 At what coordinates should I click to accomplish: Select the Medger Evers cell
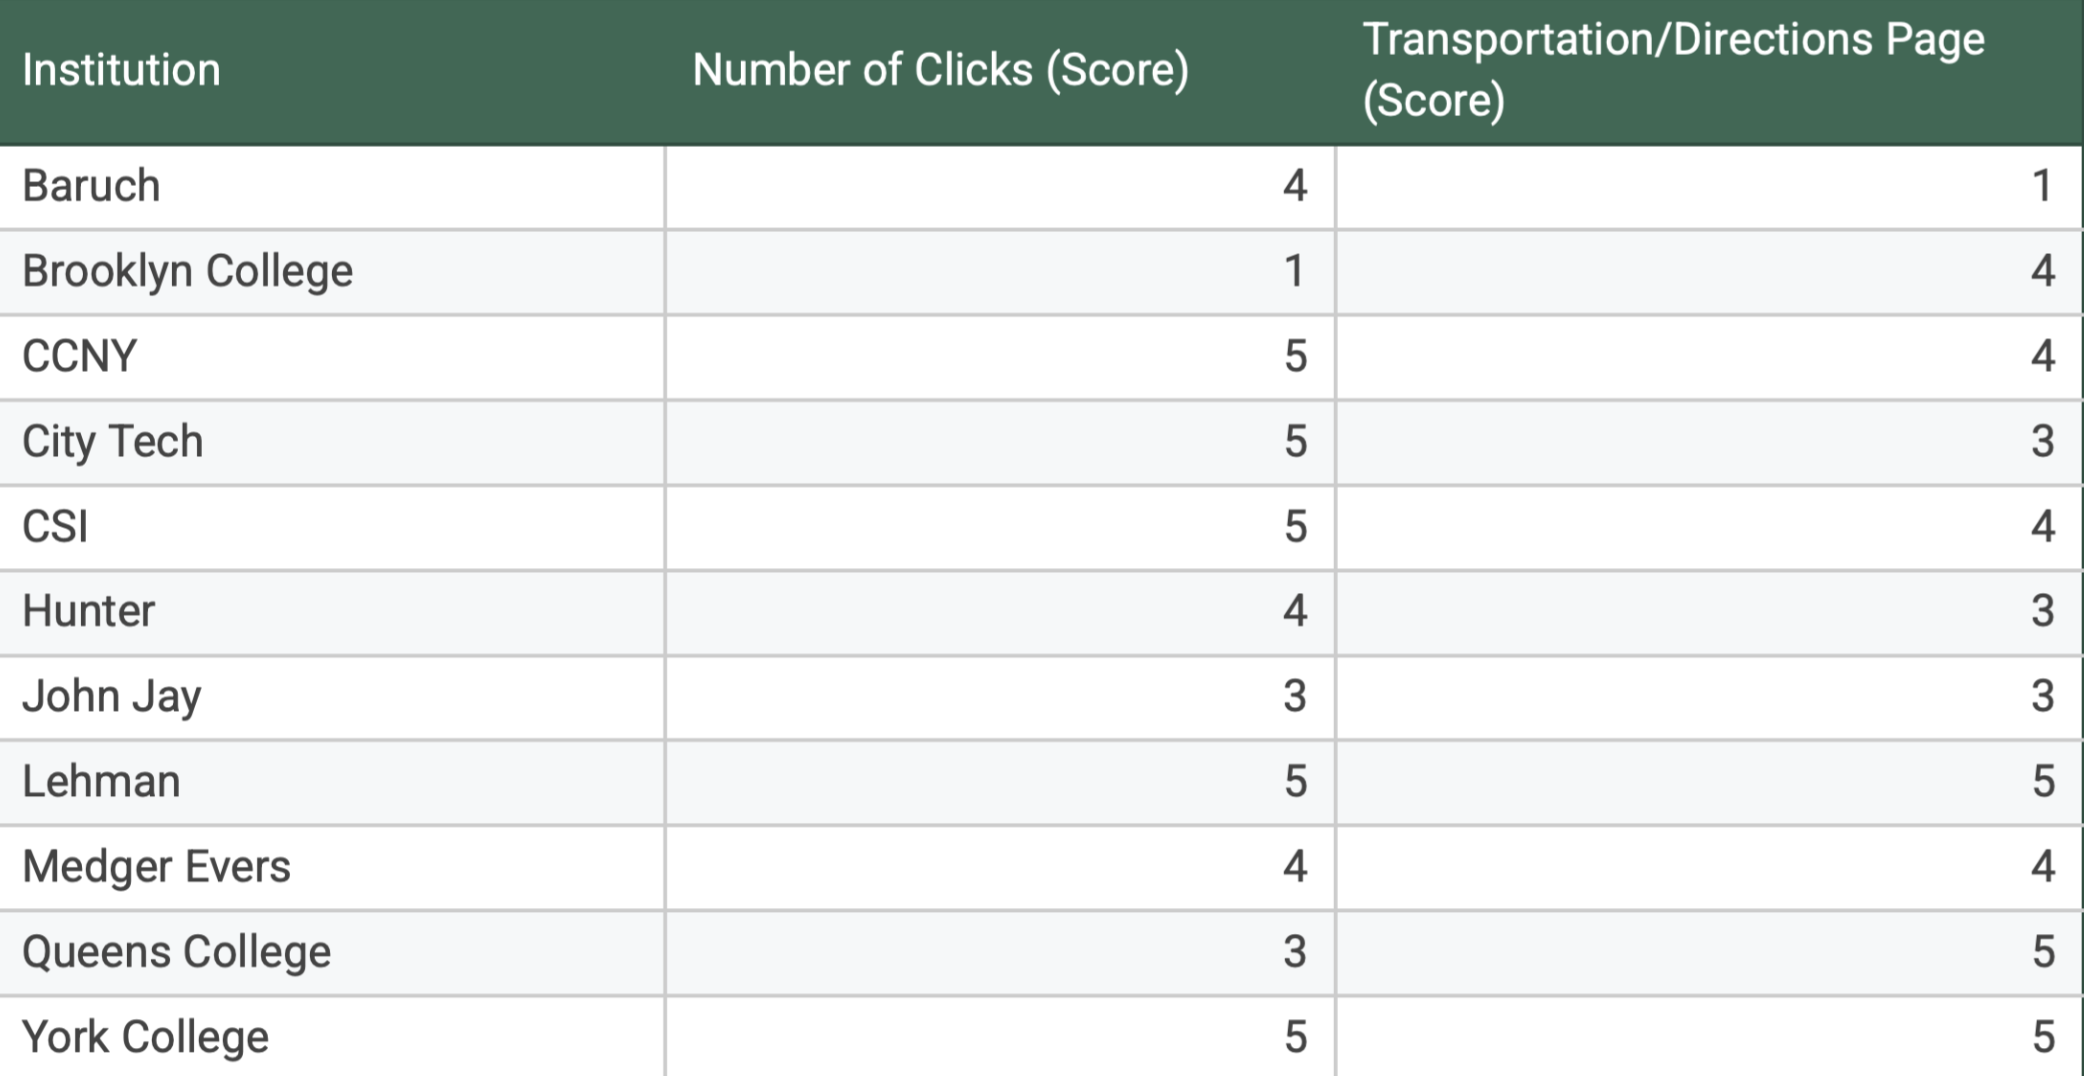click(156, 866)
